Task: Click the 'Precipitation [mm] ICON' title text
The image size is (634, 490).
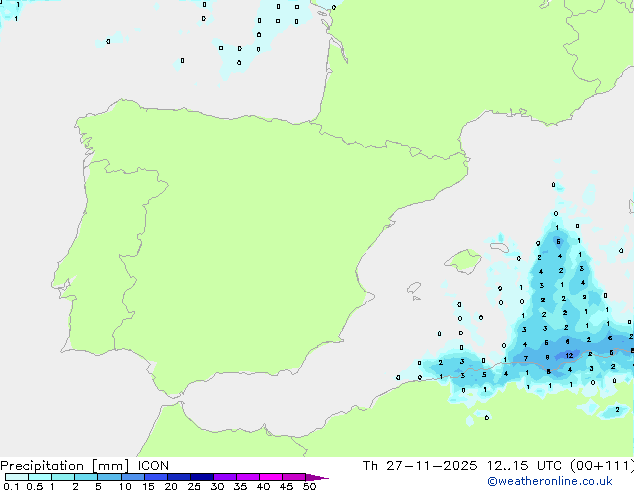Action: coord(85,466)
